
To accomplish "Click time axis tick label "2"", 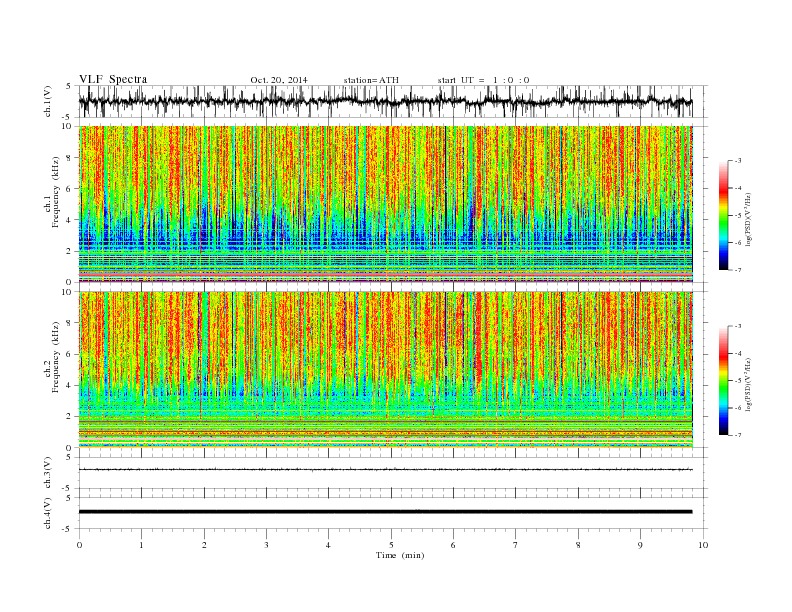I will (x=204, y=545).
